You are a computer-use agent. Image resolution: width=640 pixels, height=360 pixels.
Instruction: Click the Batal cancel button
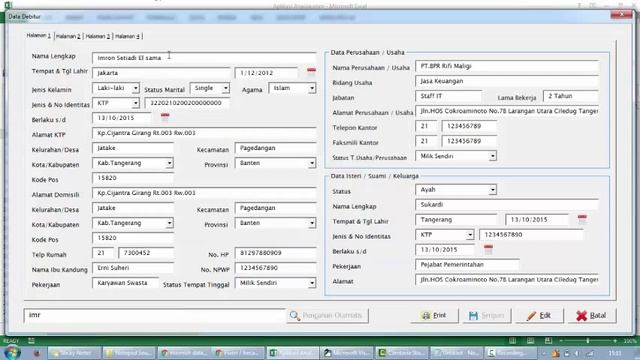click(592, 316)
